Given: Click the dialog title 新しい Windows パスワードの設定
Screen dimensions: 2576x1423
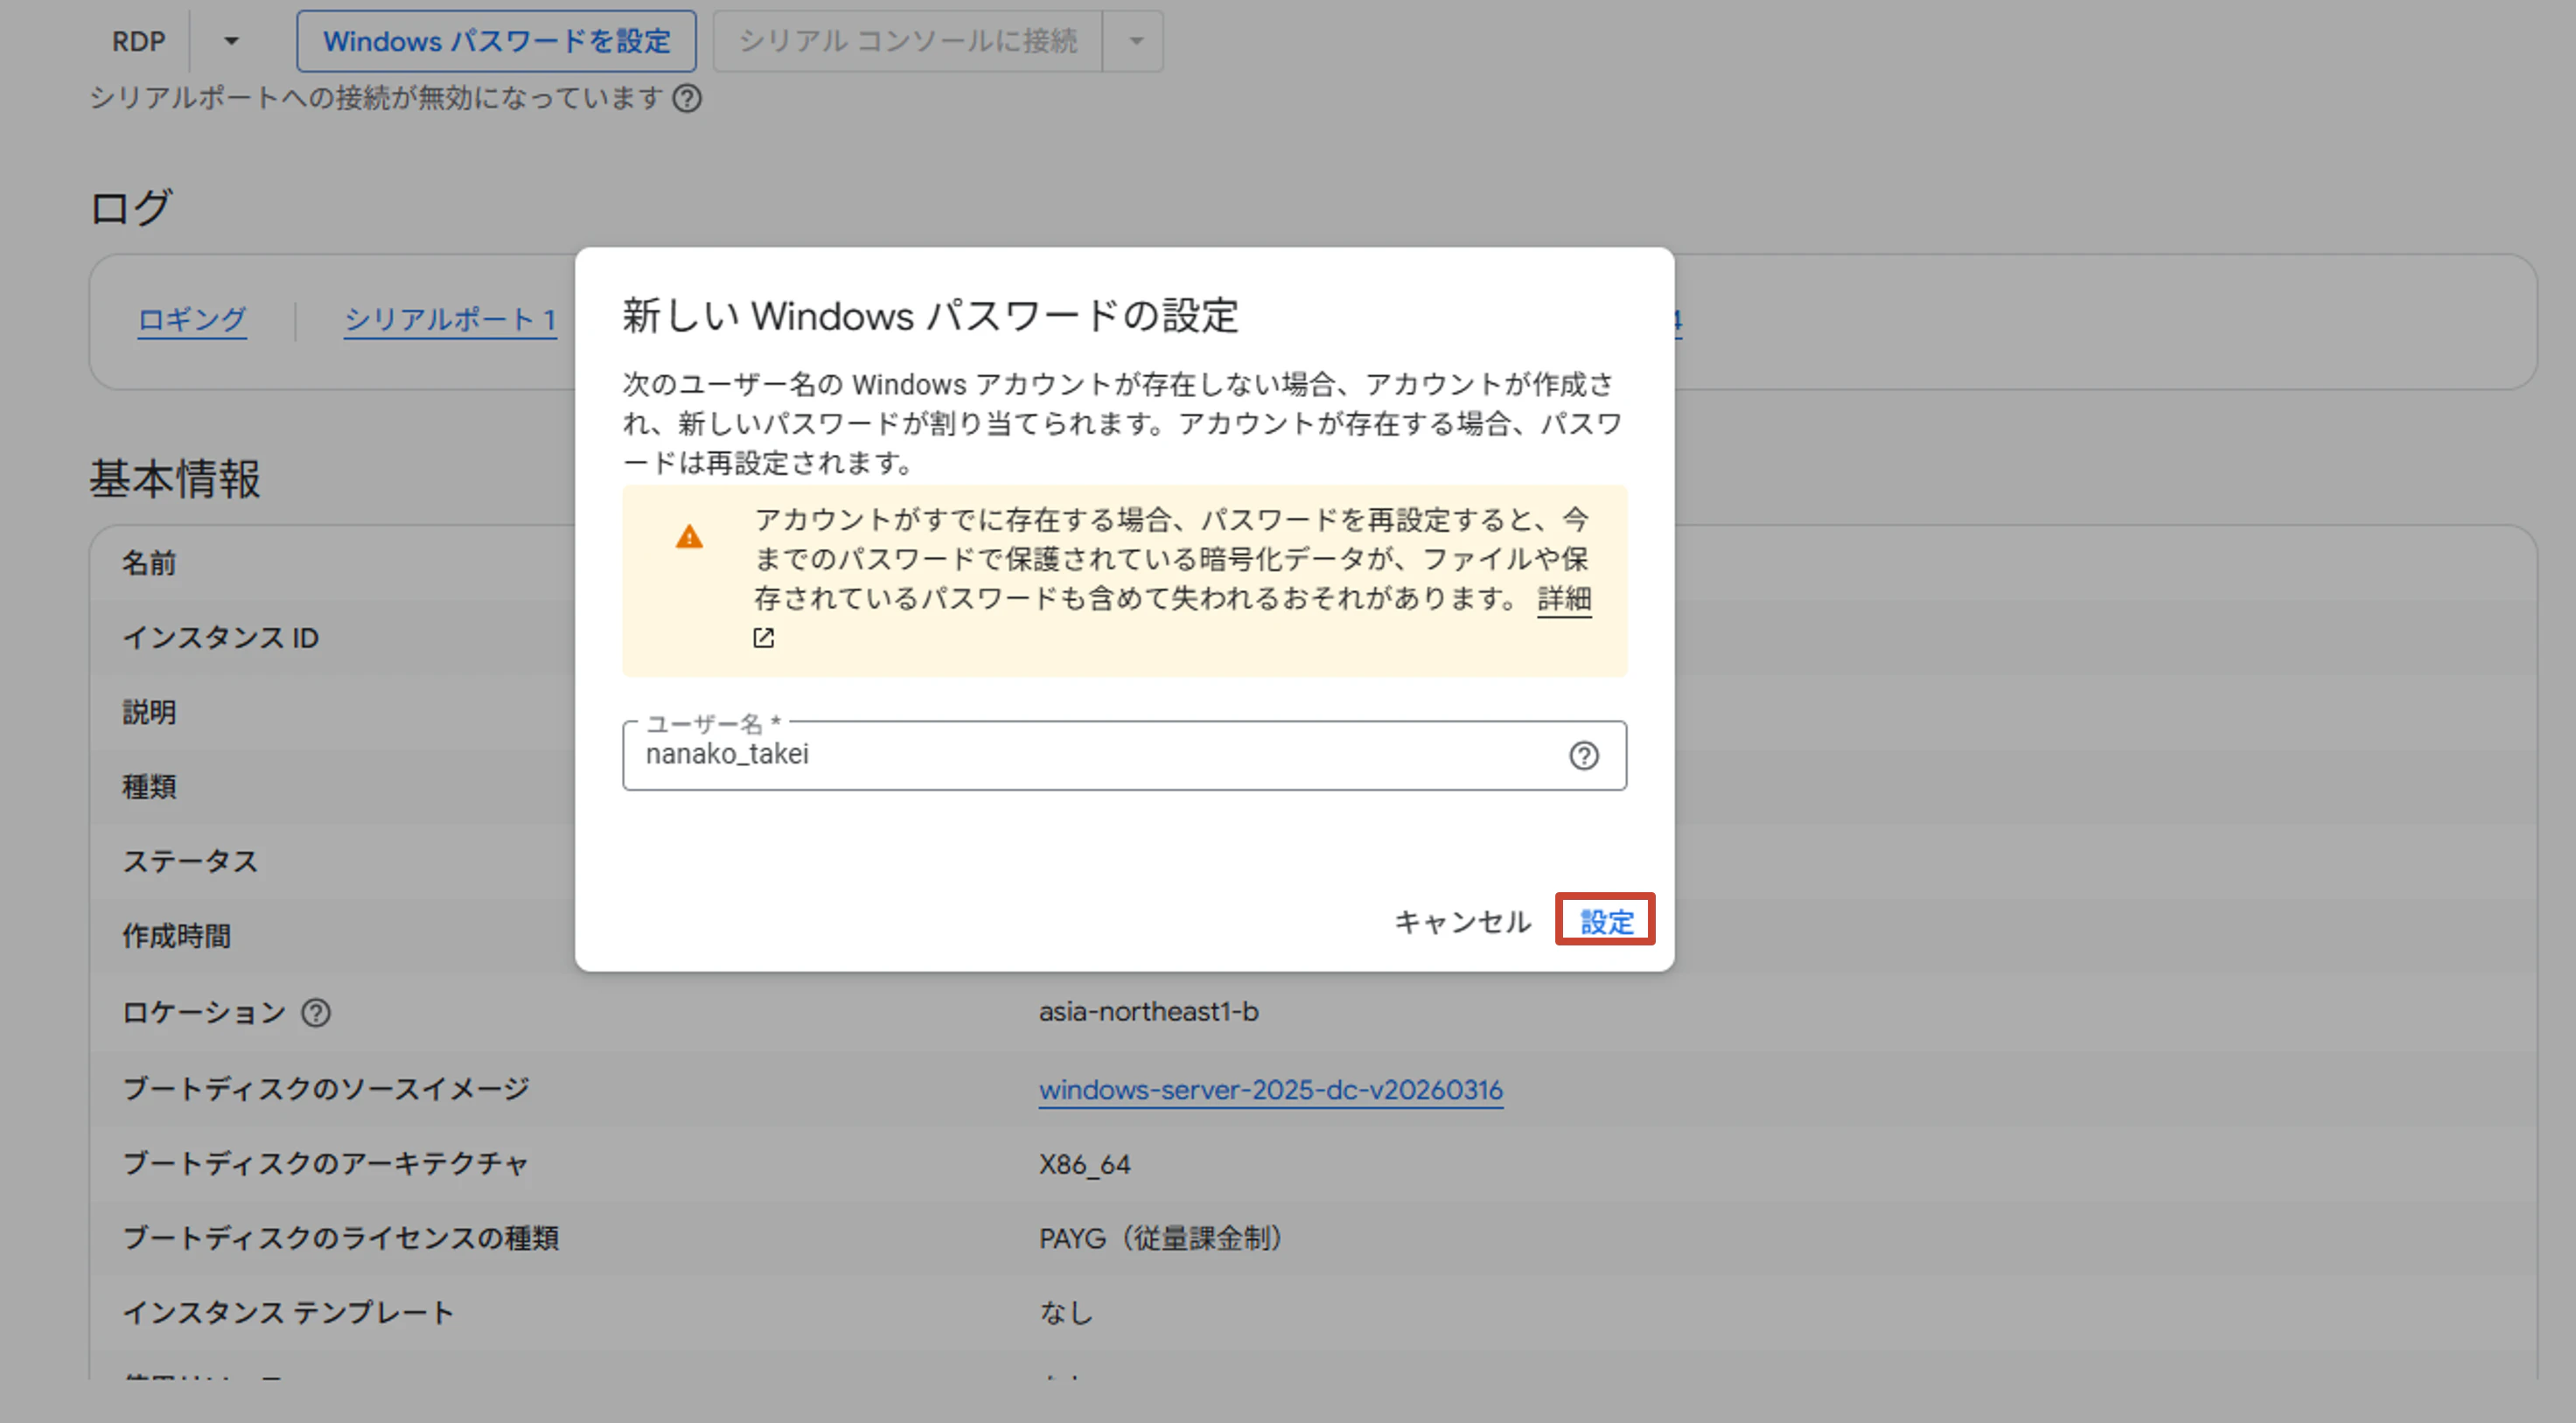Looking at the screenshot, I should click(930, 316).
